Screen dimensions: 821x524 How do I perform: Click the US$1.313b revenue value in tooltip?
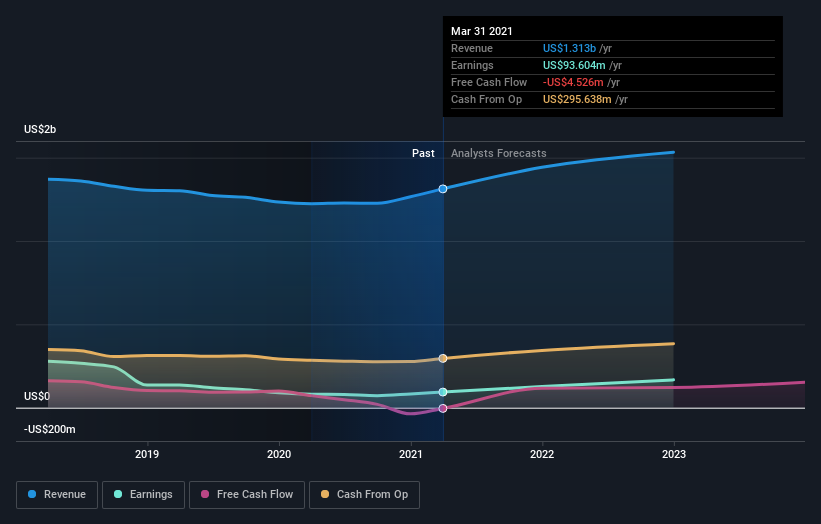569,48
